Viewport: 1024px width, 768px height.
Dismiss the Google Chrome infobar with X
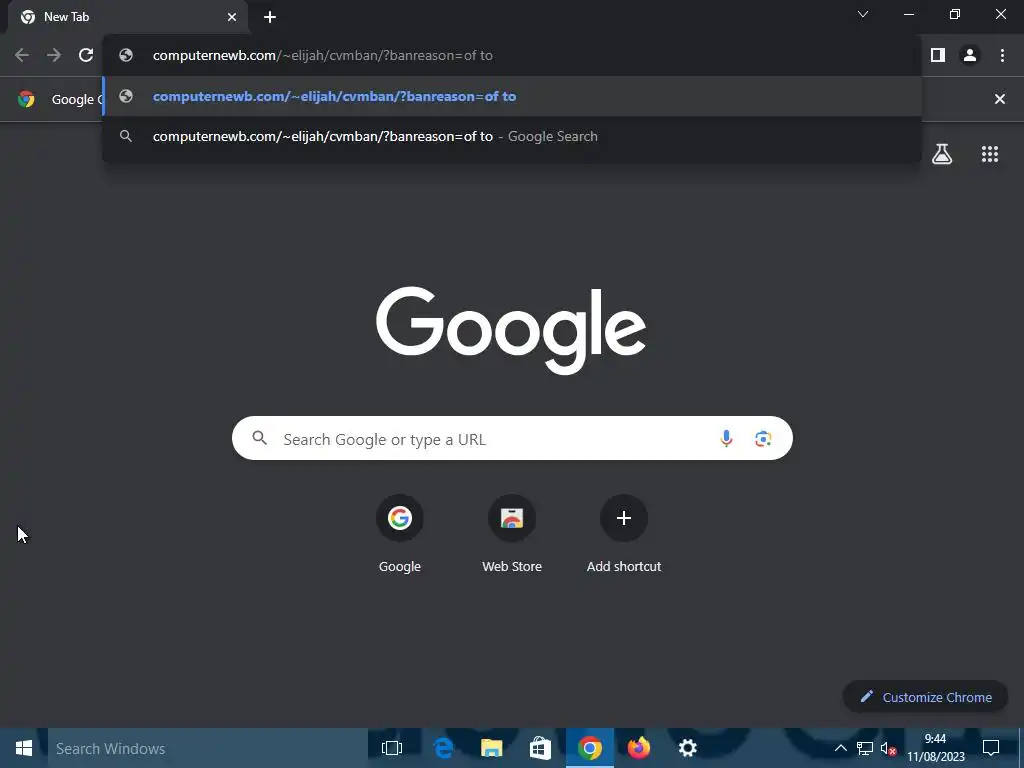[1000, 99]
